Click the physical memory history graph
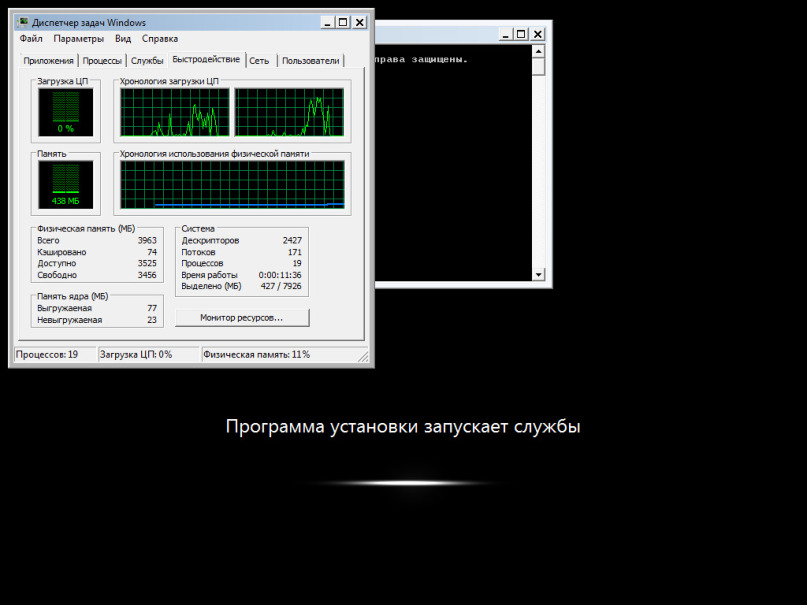The image size is (807, 605). click(x=232, y=183)
